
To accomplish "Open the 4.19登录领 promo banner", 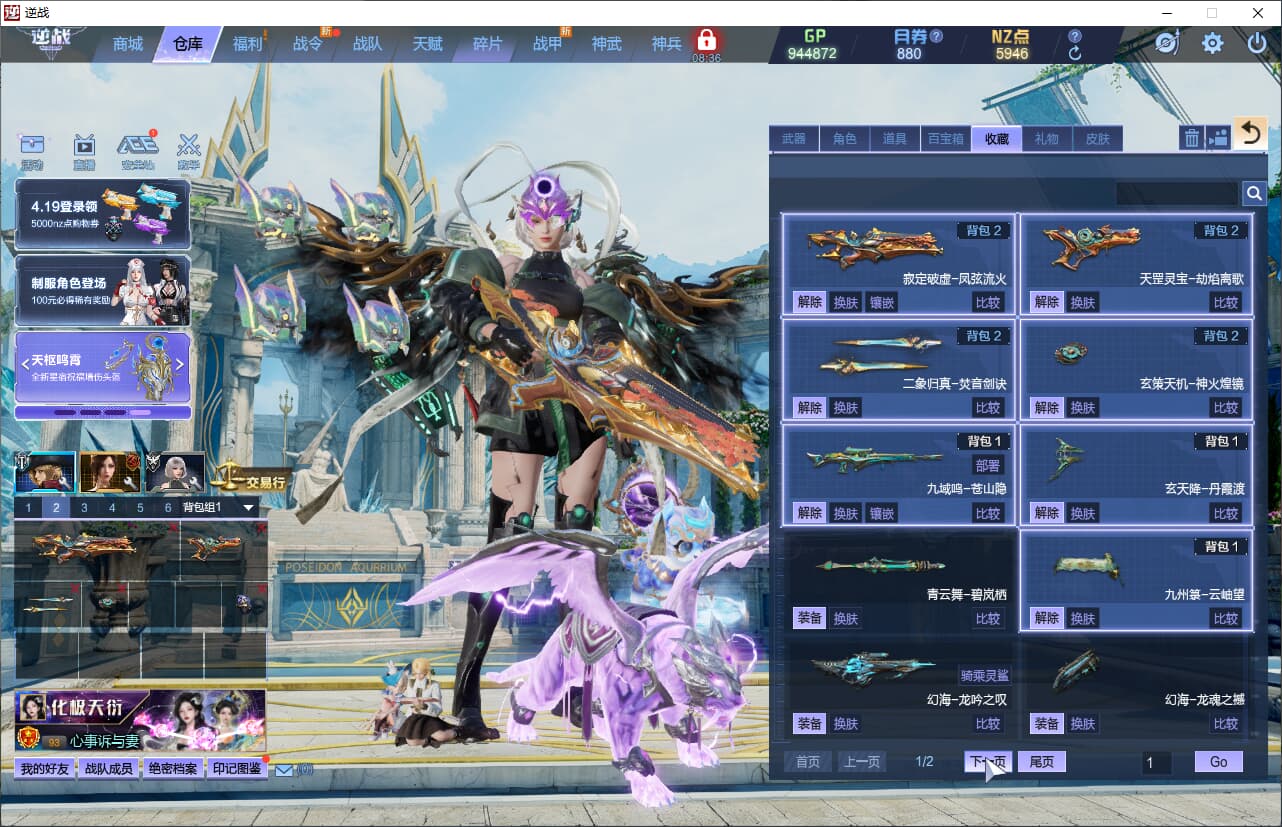I will [x=102, y=214].
